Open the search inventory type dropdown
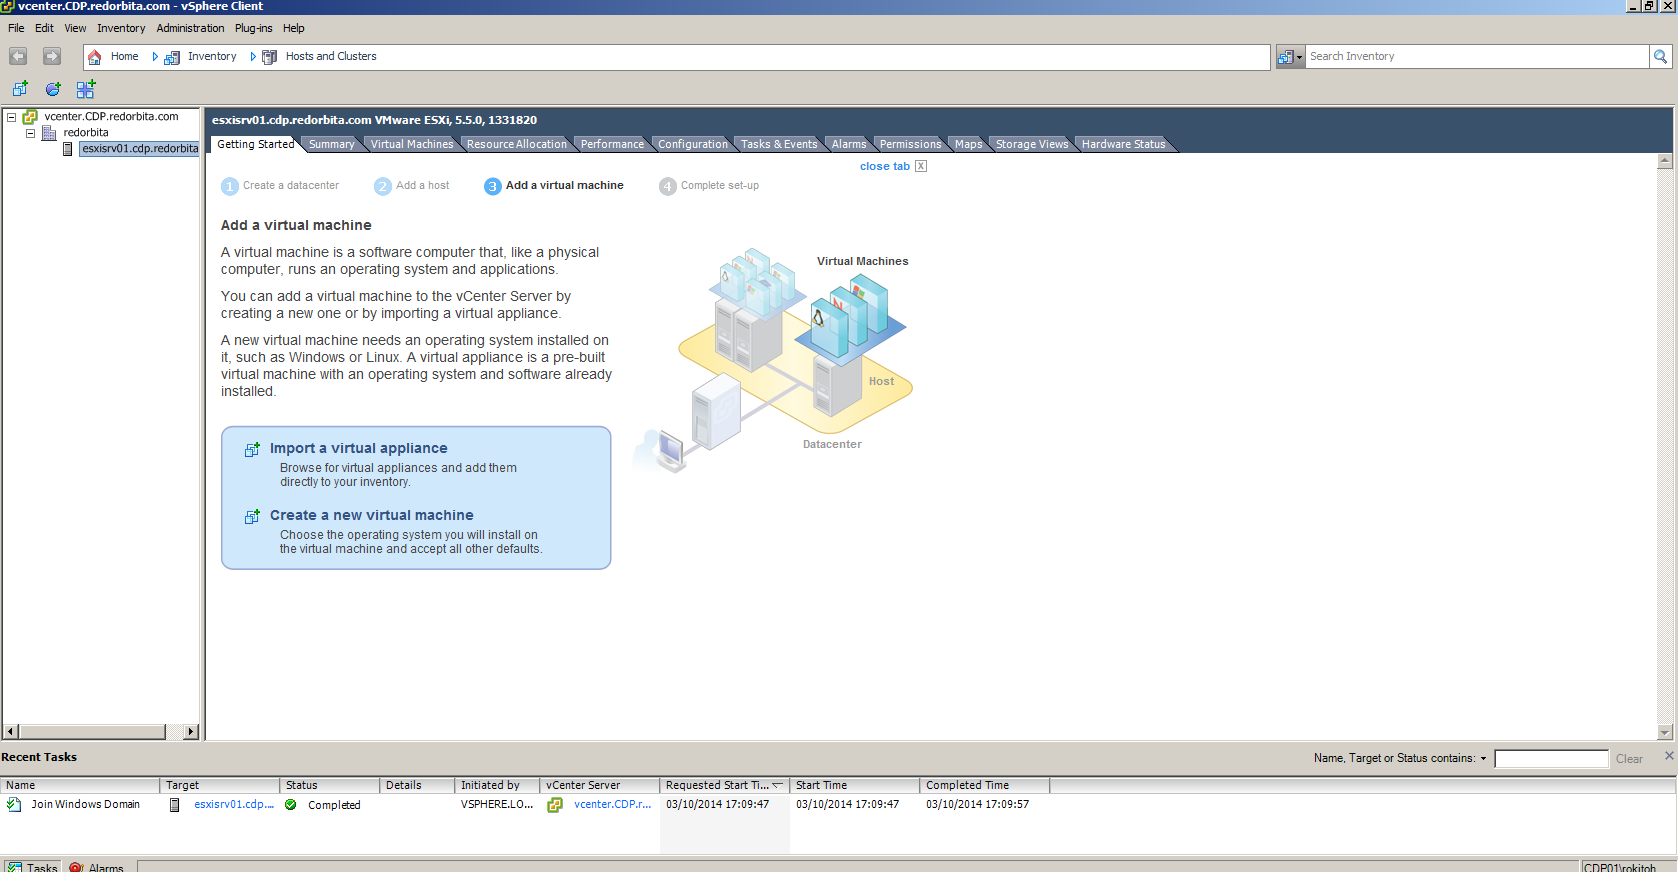 click(x=1290, y=57)
